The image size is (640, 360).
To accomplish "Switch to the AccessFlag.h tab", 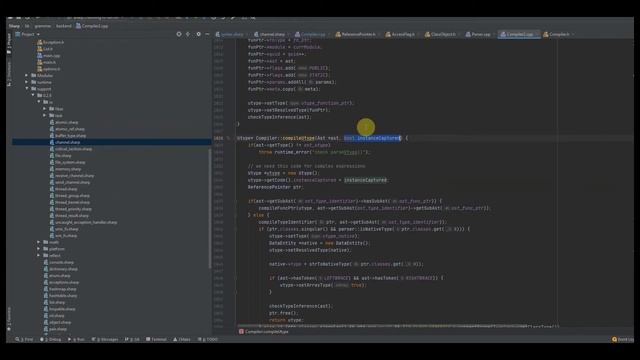I will click(x=400, y=34).
